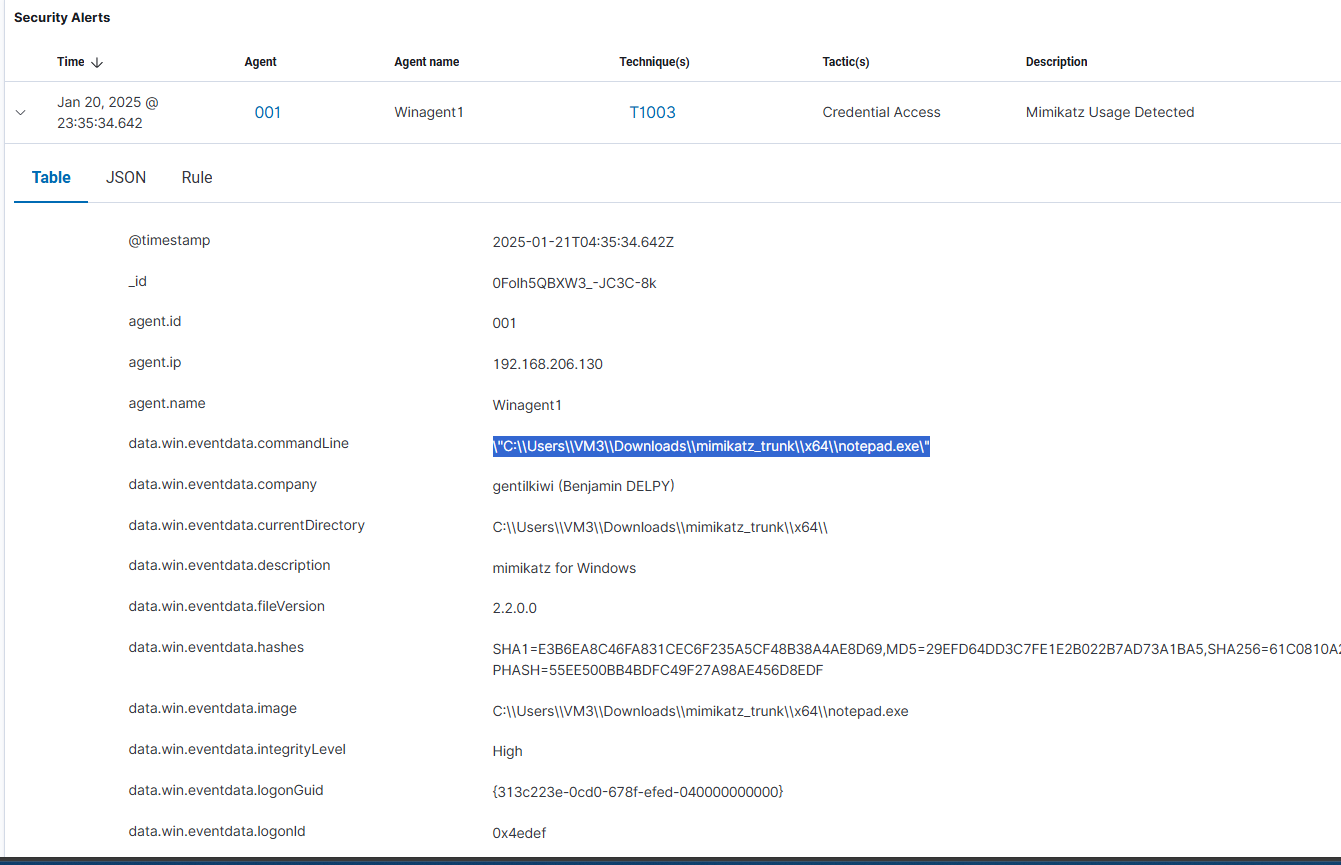Open the Rule tab
1341x865 pixels.
(x=197, y=177)
